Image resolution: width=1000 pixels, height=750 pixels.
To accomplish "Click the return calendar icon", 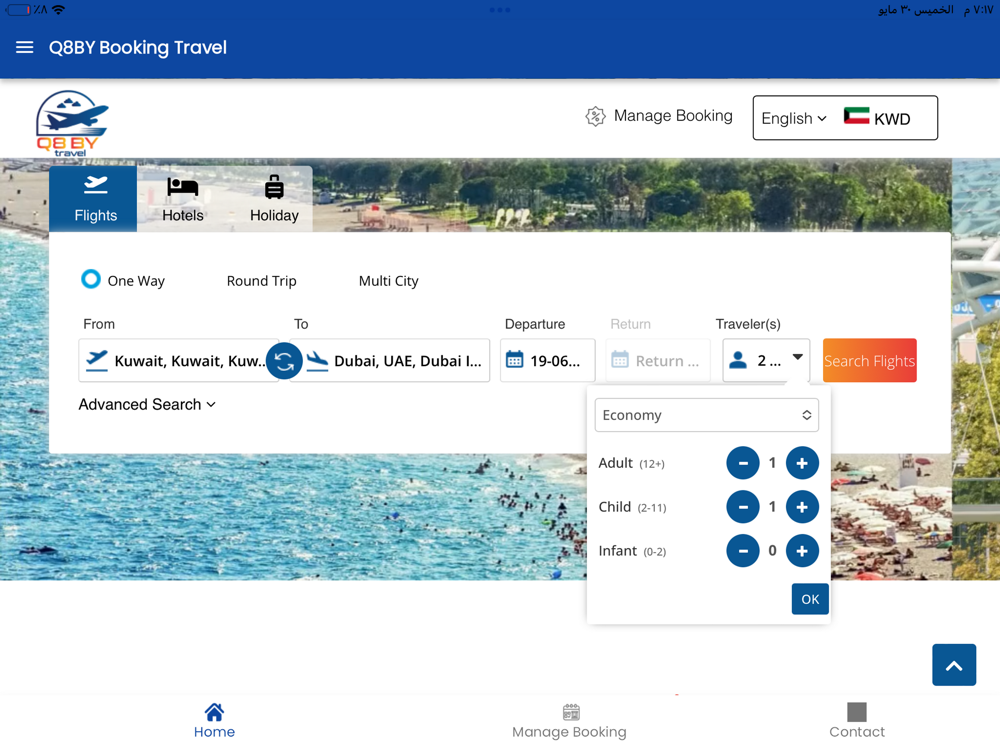I will click(x=620, y=360).
